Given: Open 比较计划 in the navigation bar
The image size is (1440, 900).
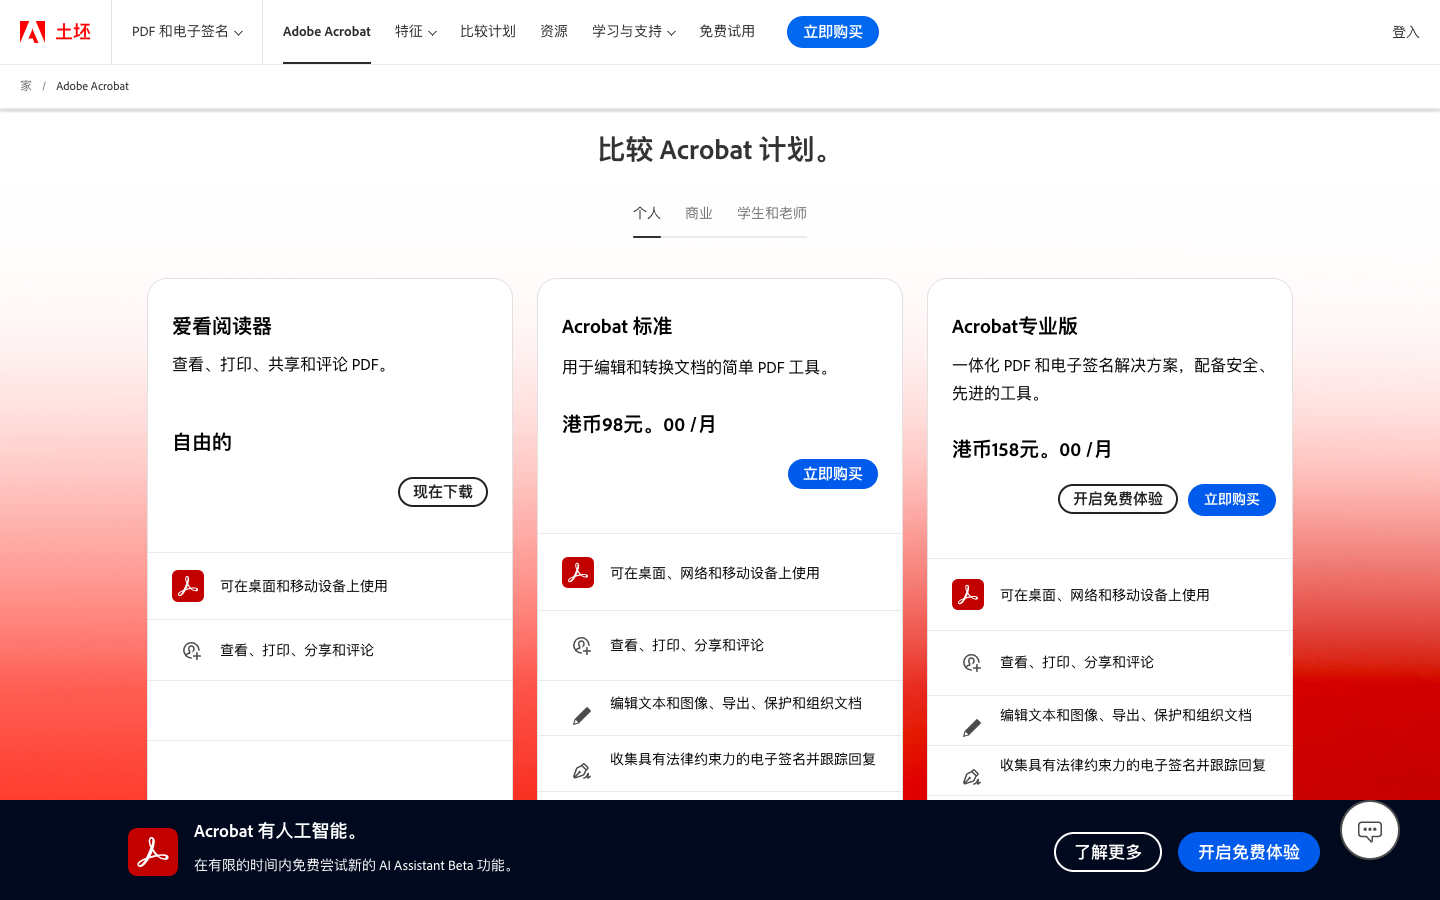Looking at the screenshot, I should coord(487,31).
